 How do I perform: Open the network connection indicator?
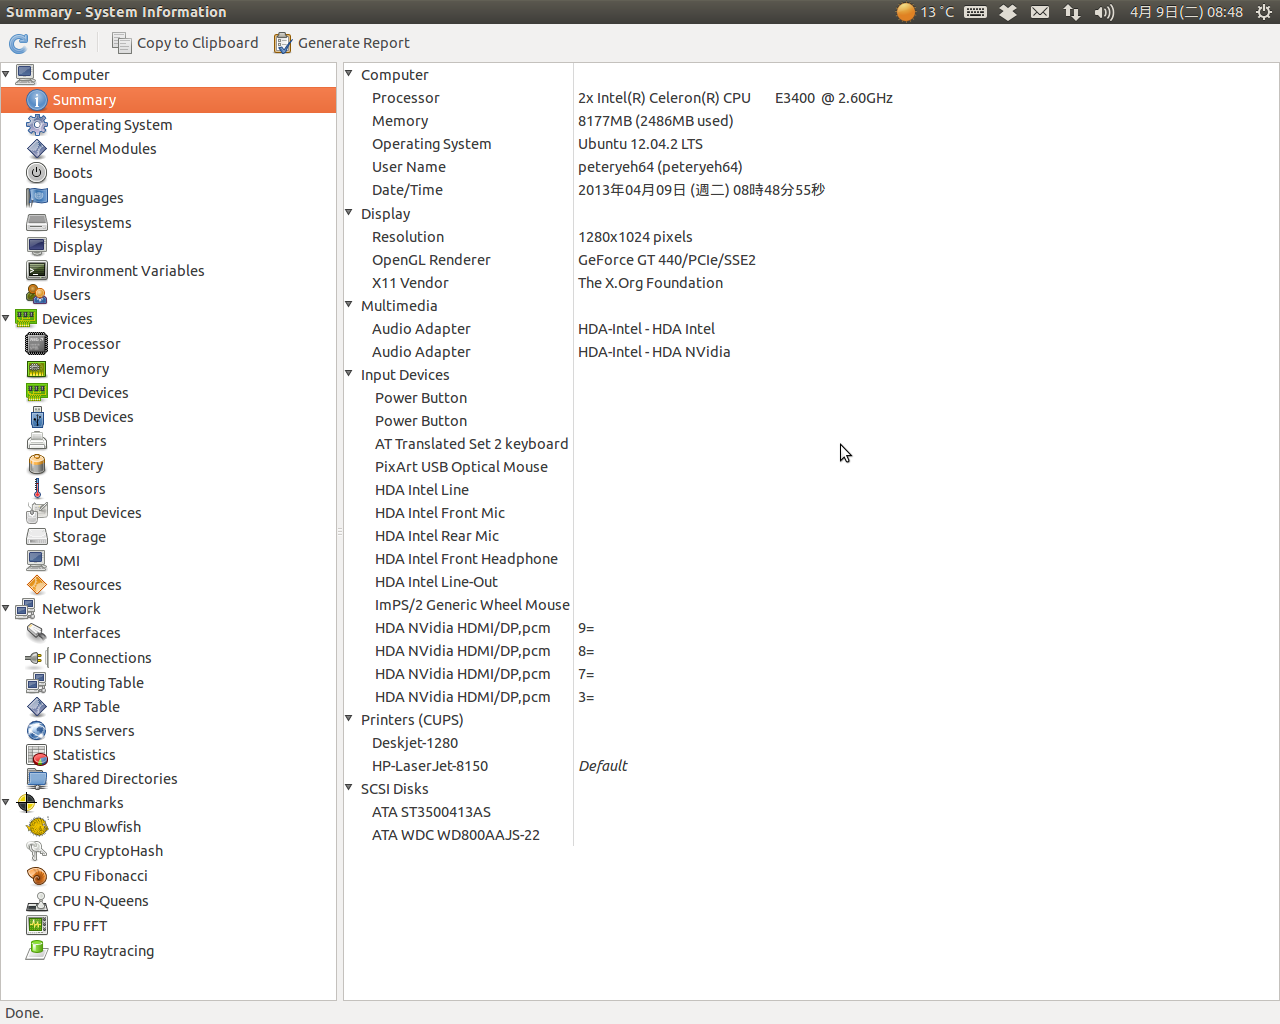click(1072, 12)
